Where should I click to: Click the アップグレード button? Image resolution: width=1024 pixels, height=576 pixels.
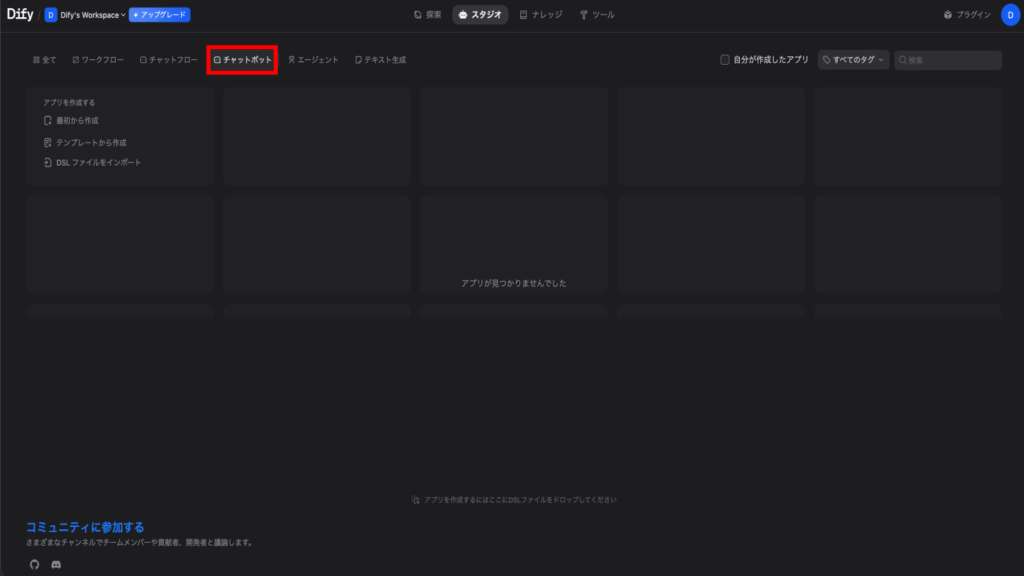pyautogui.click(x=159, y=15)
